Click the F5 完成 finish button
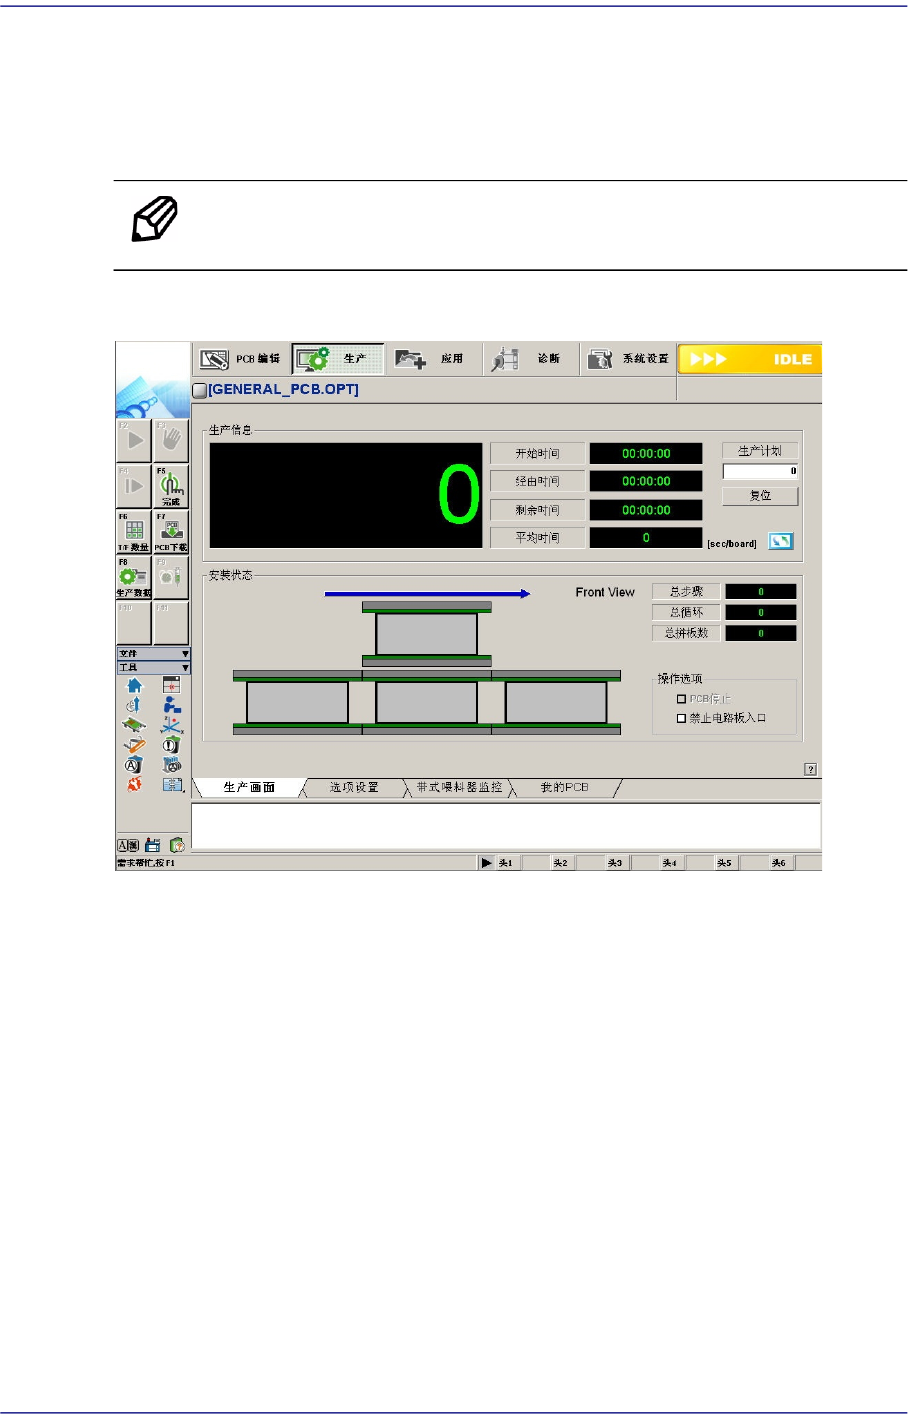Viewport: 908px width, 1424px height. click(171, 486)
